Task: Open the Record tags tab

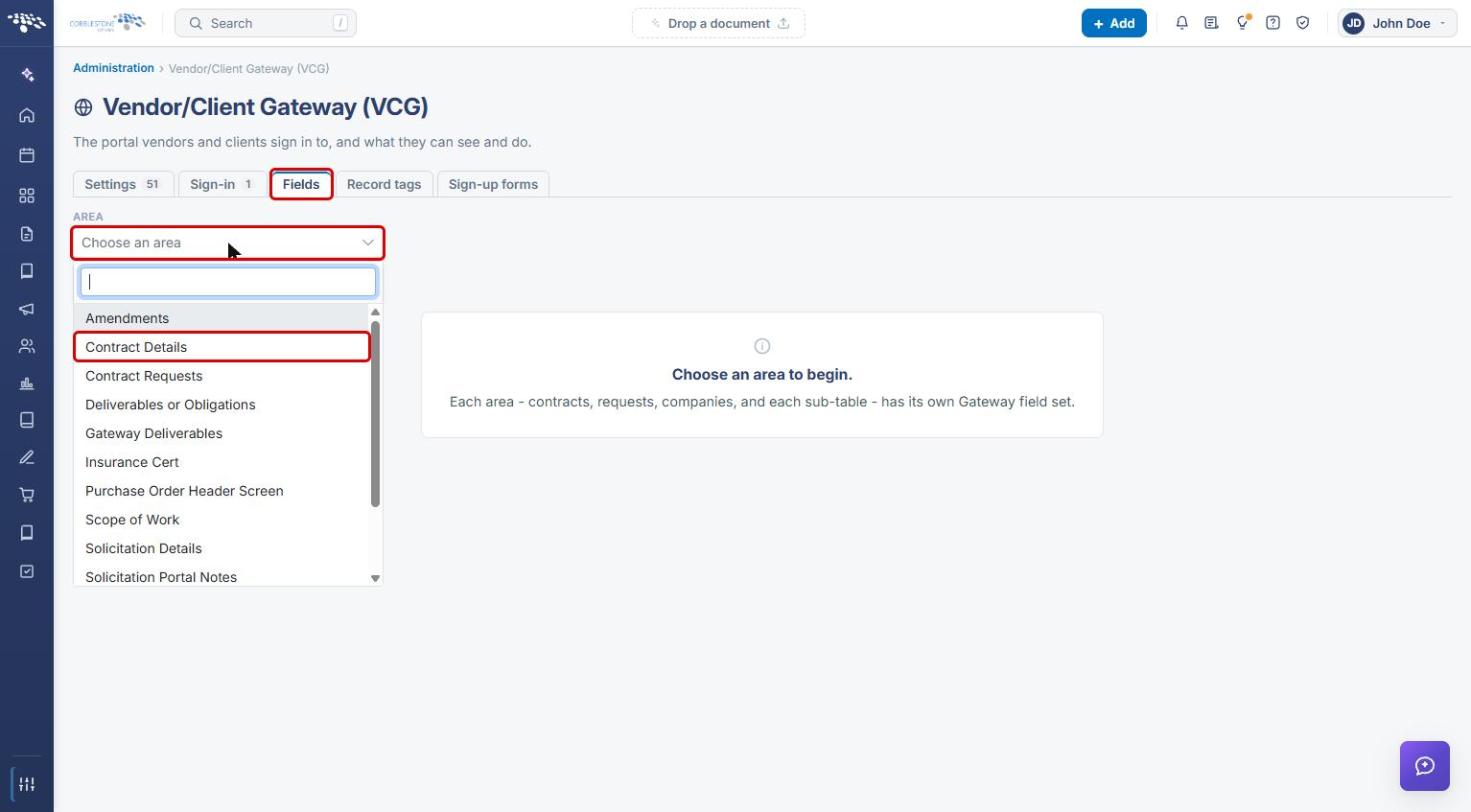Action: click(x=384, y=184)
